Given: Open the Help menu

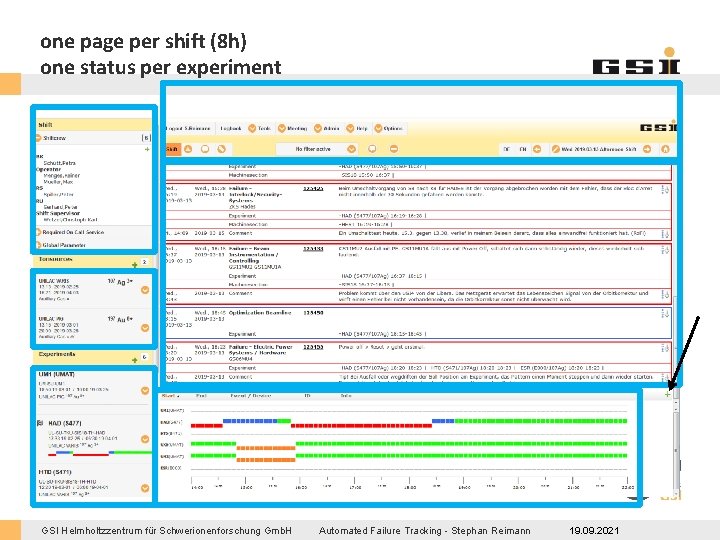Looking at the screenshot, I should 357,129.
